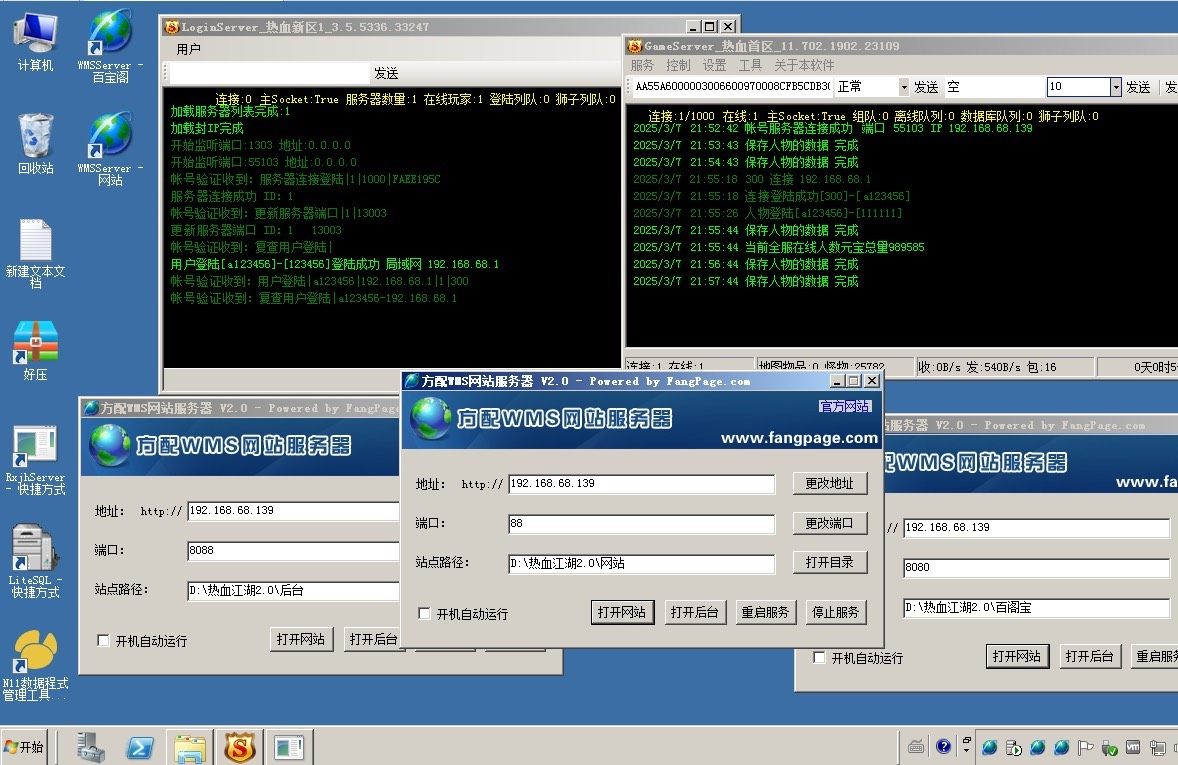Click the 空 field in GameServer toolbar
This screenshot has height=765, width=1178.
(x=994, y=87)
